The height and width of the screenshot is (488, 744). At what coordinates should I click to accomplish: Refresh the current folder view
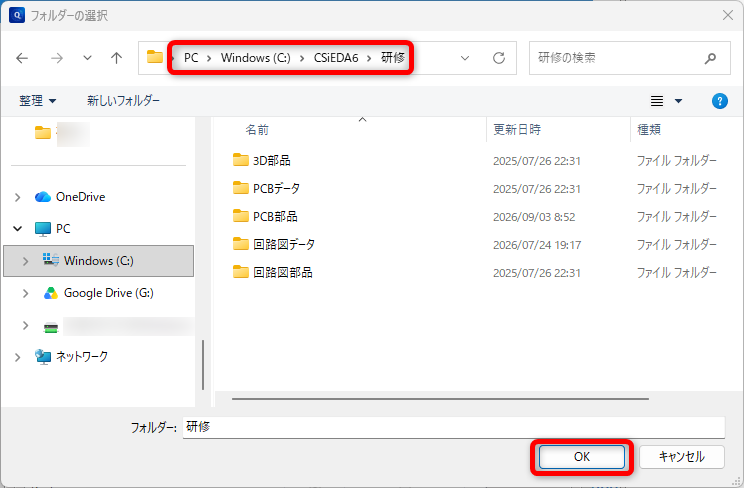(499, 58)
